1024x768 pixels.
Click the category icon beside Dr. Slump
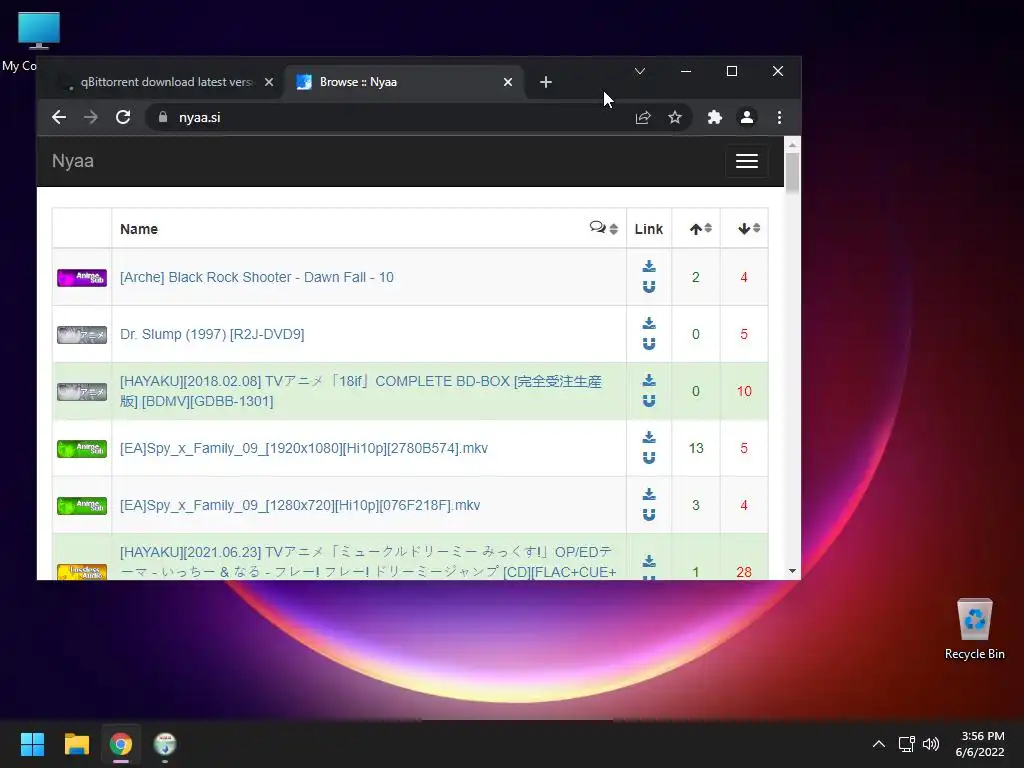coord(82,335)
